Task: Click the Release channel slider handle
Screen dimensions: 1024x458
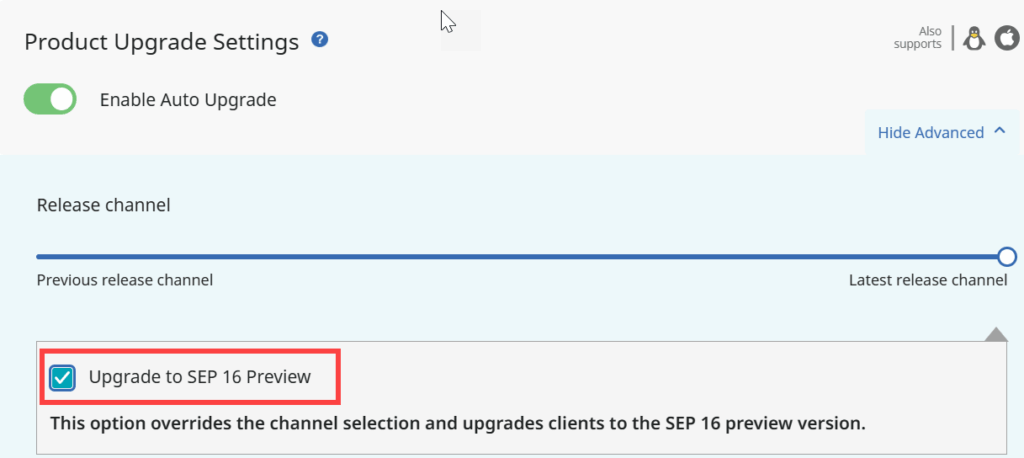Action: (1007, 257)
